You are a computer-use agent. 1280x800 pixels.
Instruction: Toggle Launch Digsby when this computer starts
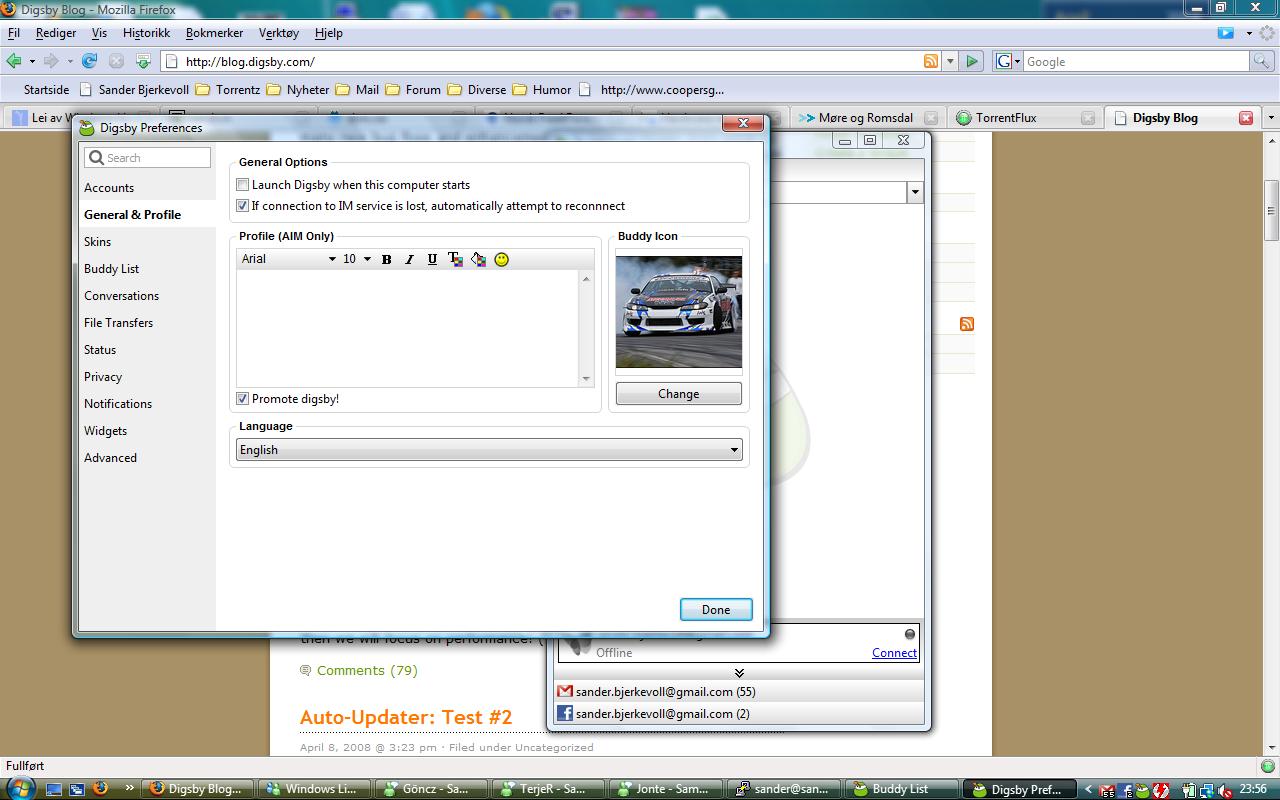242,185
